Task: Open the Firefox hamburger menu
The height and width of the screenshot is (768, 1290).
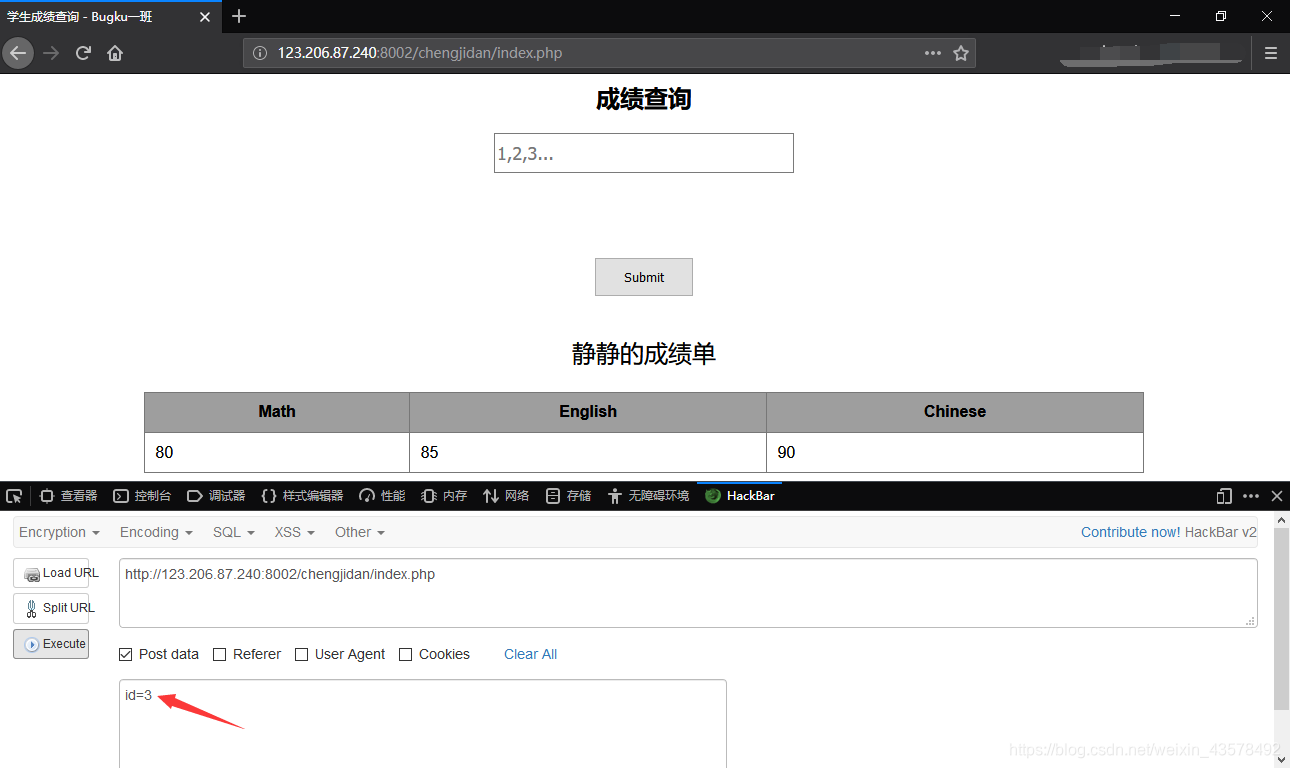Action: click(x=1271, y=53)
